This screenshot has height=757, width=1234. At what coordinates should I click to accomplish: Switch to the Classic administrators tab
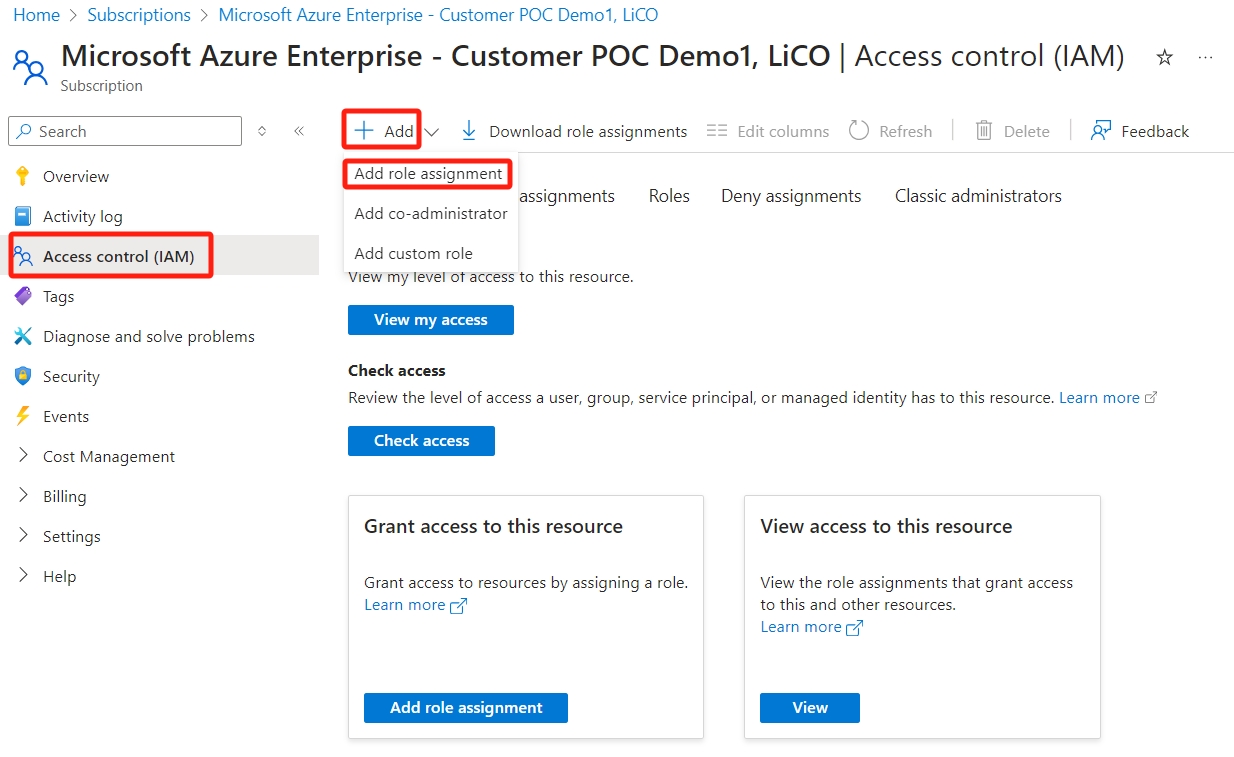click(978, 196)
